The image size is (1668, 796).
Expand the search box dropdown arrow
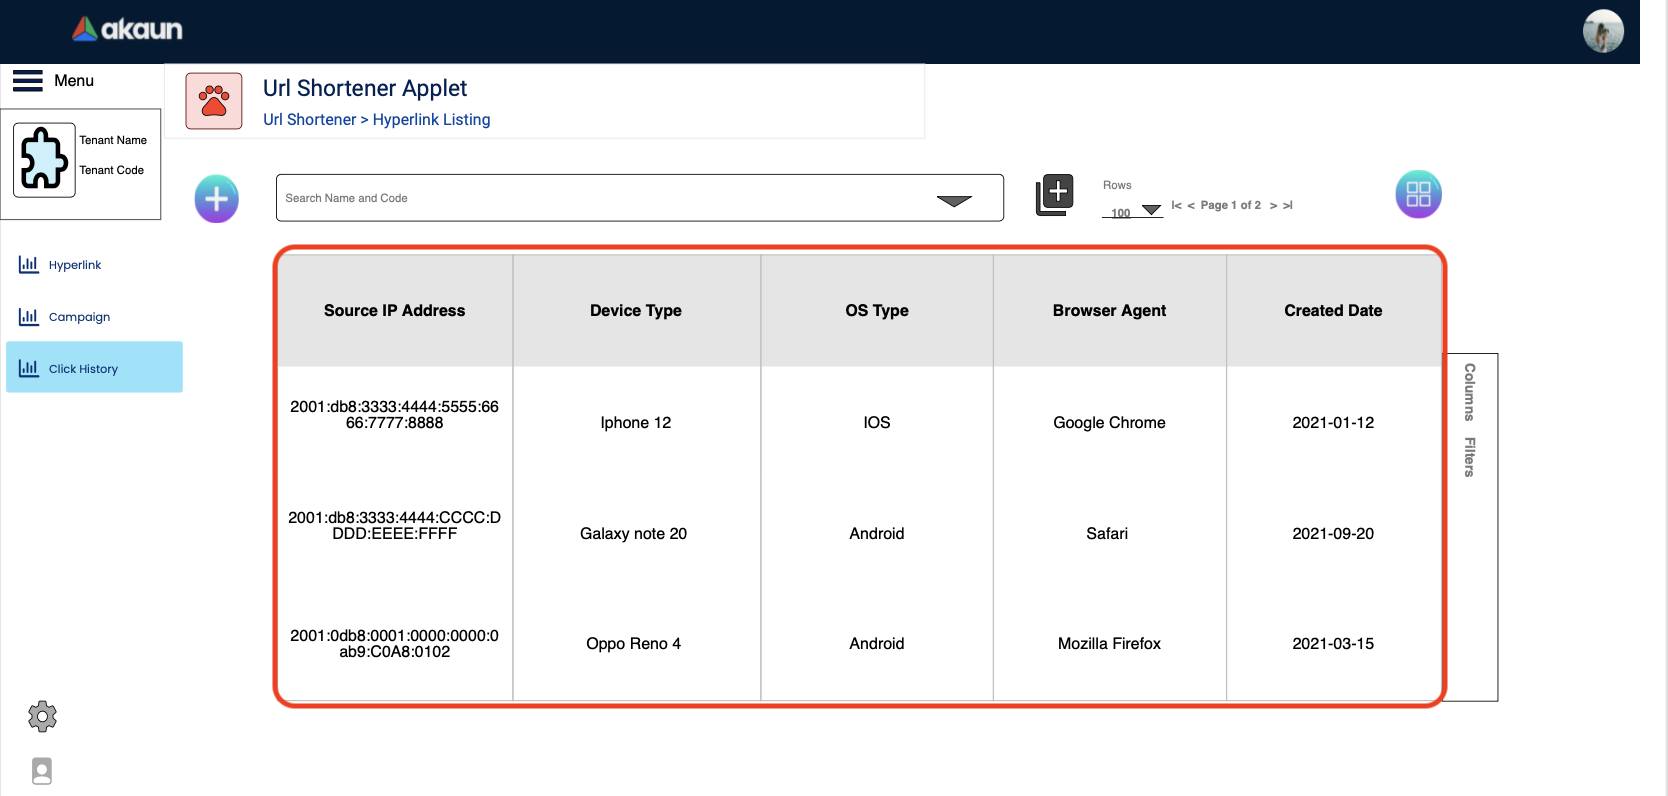click(954, 200)
